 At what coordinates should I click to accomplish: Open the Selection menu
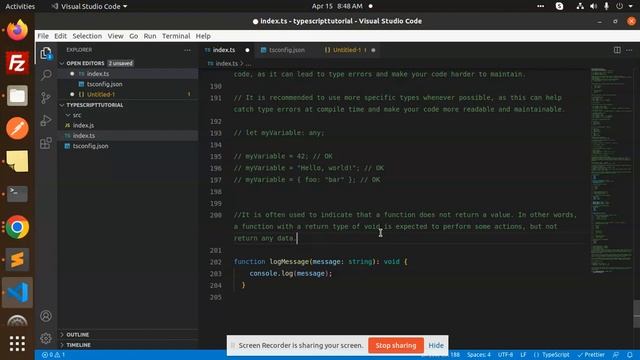(87, 36)
